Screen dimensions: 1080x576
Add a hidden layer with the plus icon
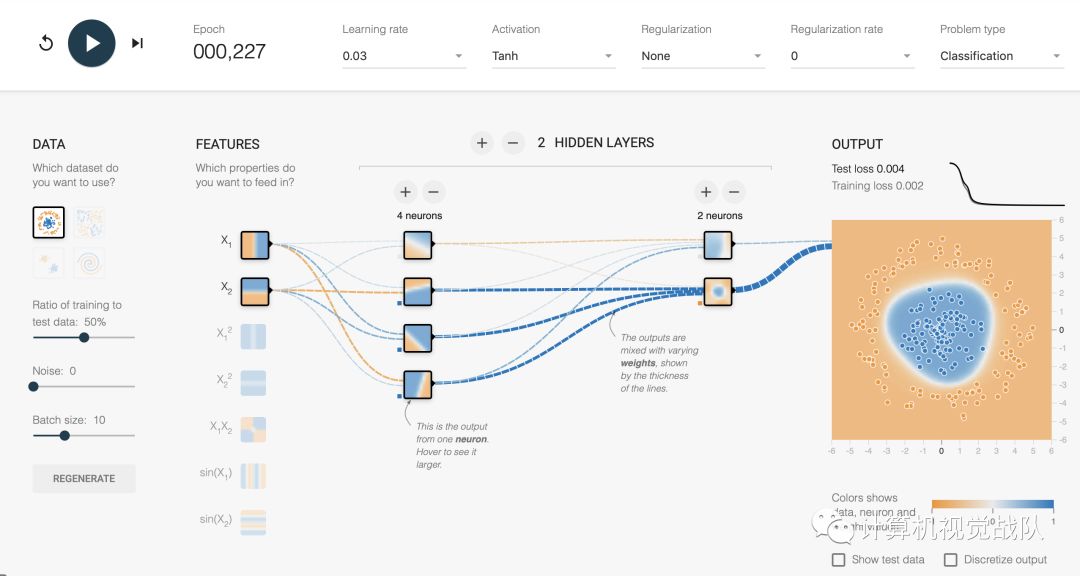coord(482,143)
